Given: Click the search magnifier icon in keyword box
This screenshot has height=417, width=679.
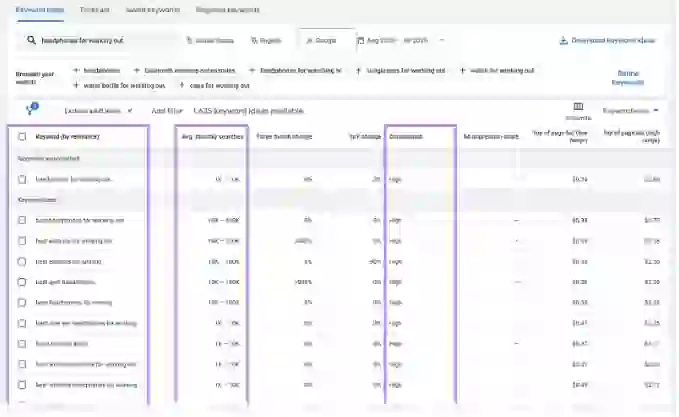Looking at the screenshot, I should (30, 41).
